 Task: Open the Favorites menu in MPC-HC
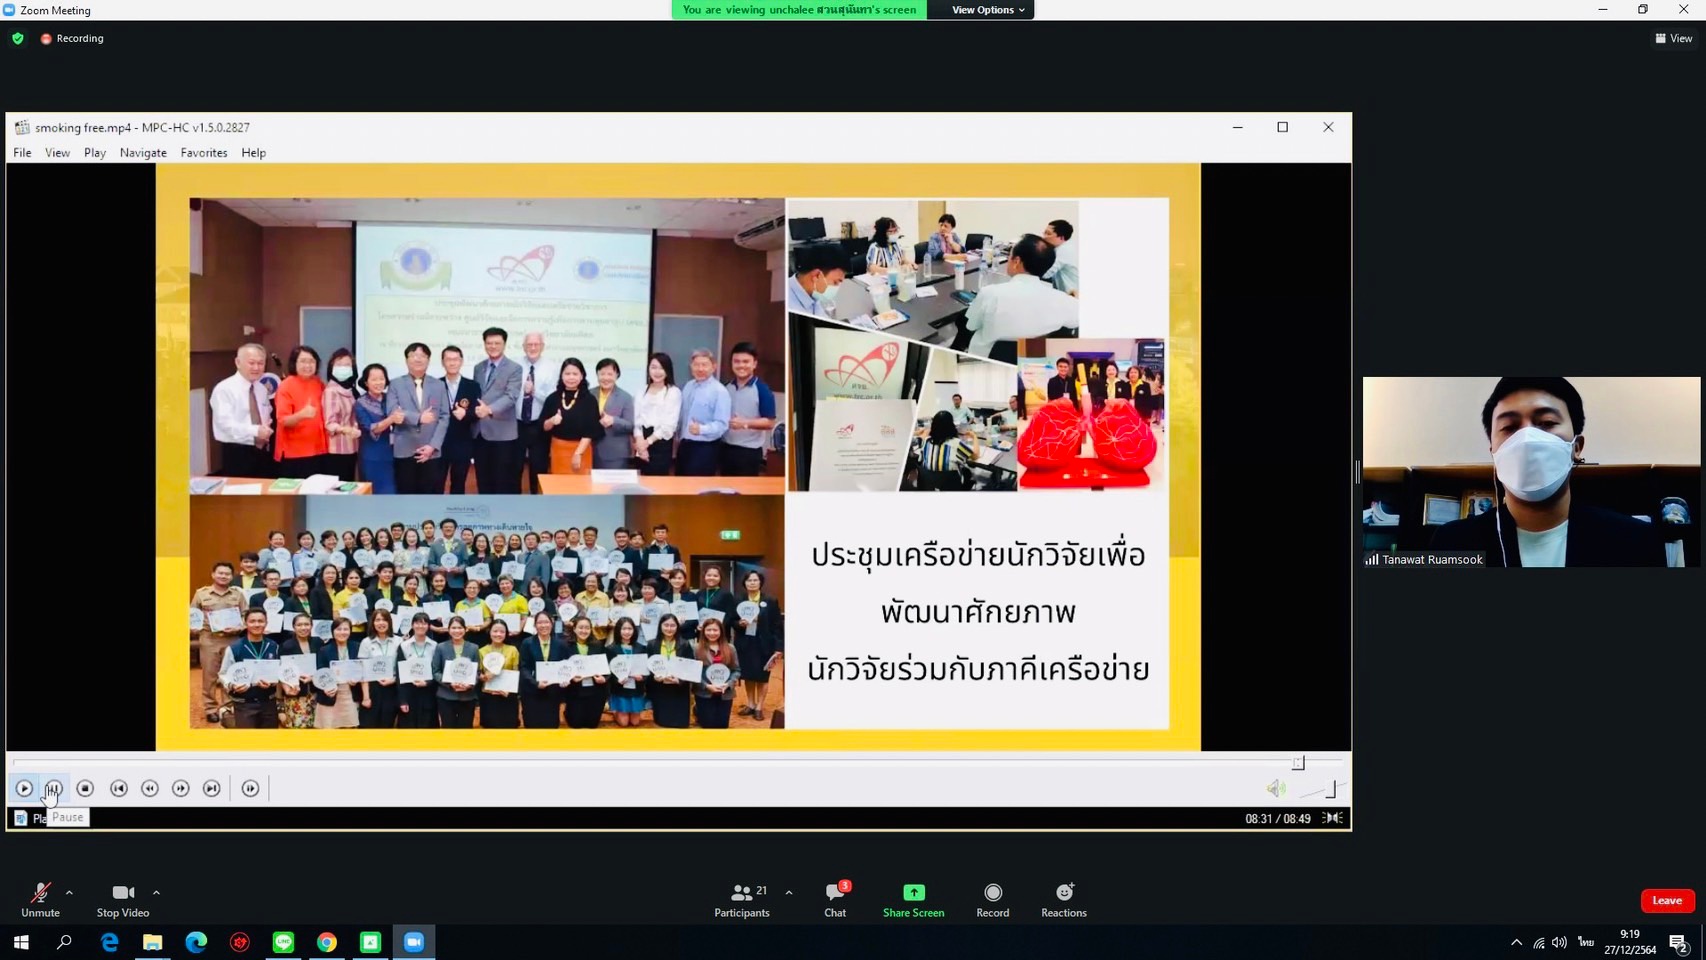pyautogui.click(x=204, y=153)
